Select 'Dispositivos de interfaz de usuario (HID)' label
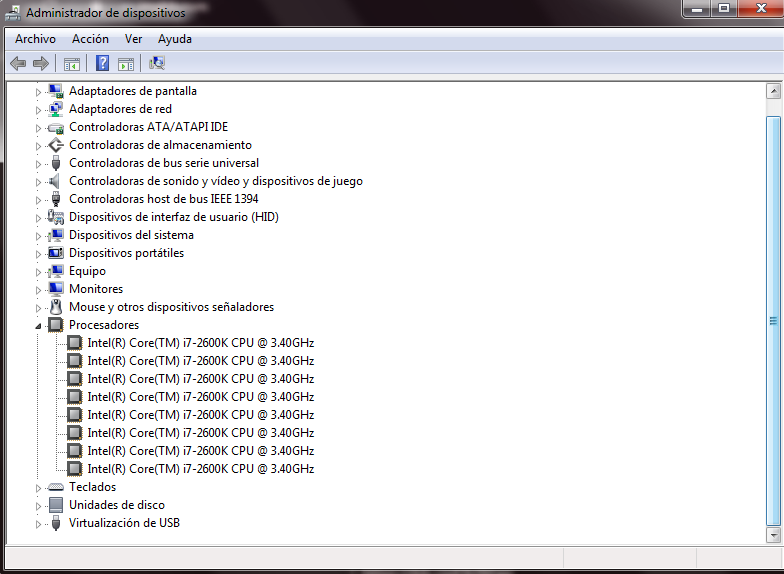Screen dimensions: 784x574 (174, 217)
